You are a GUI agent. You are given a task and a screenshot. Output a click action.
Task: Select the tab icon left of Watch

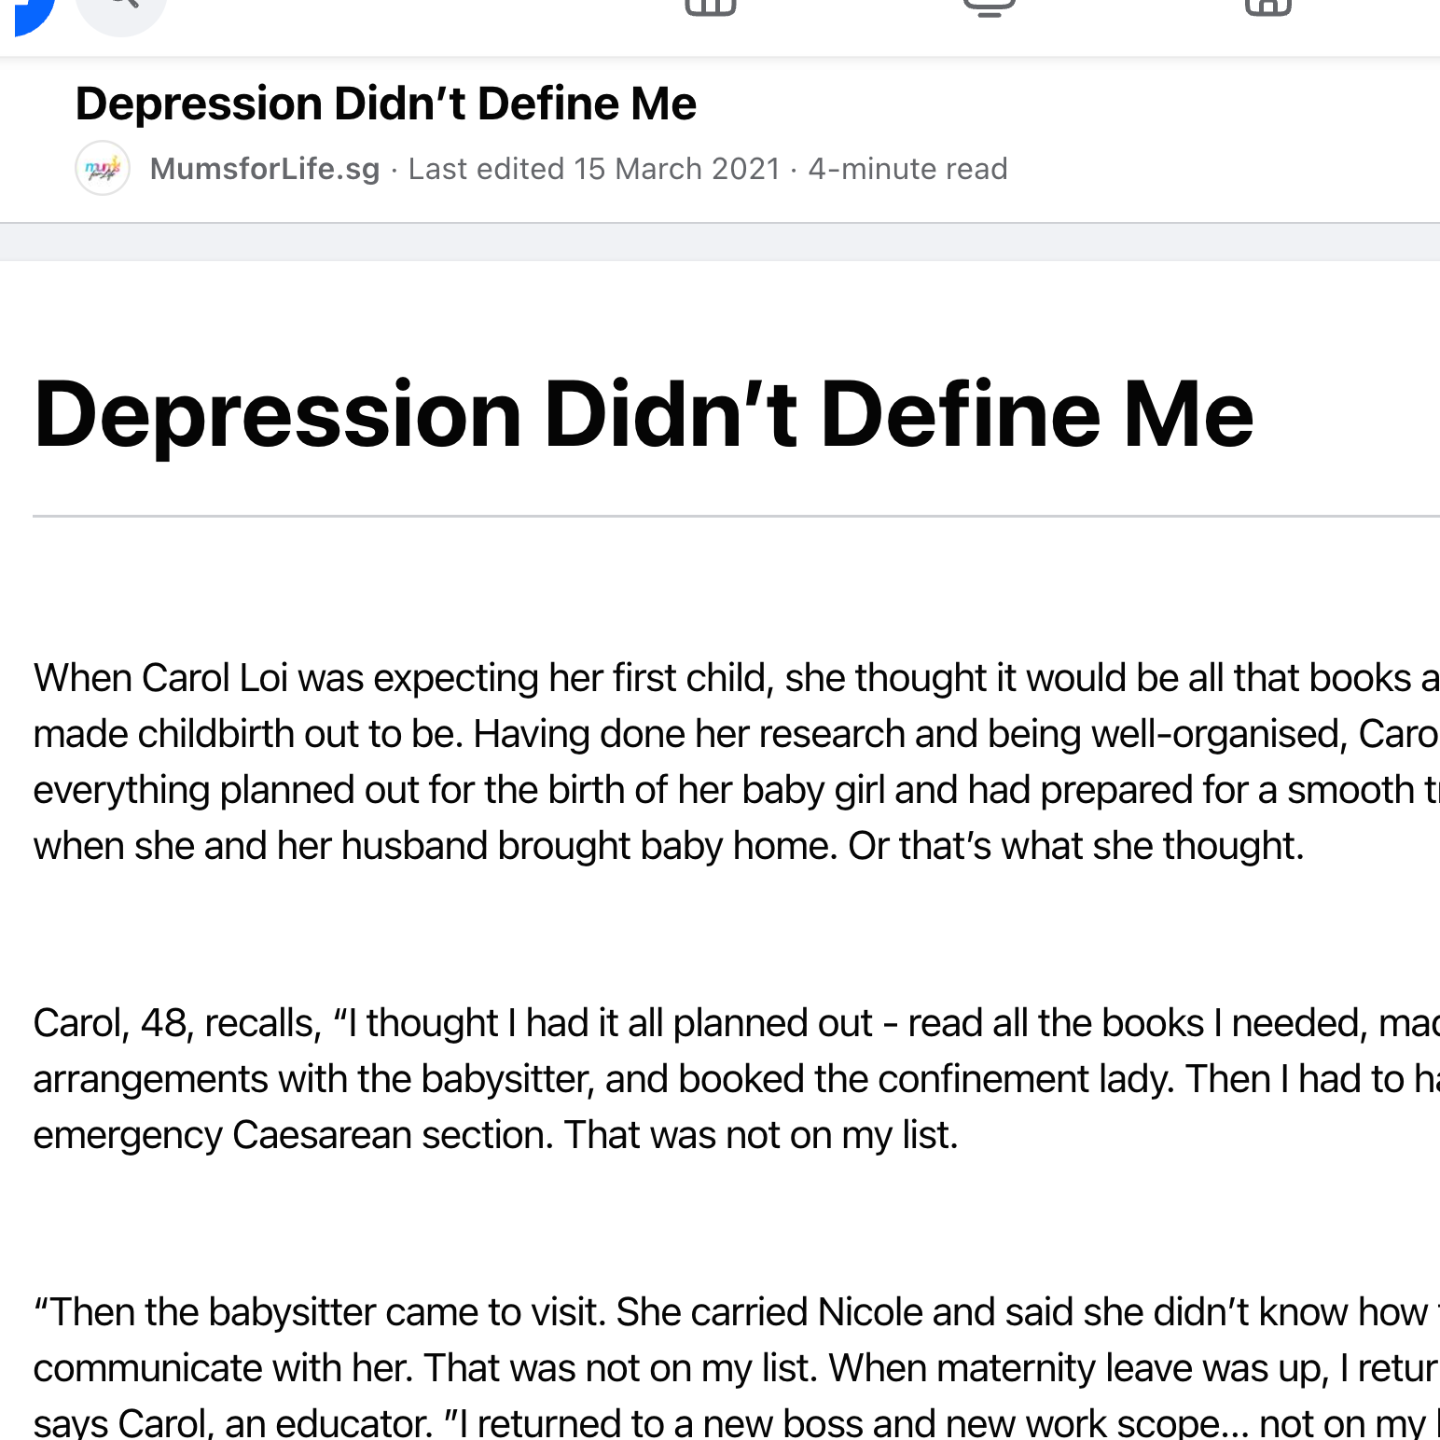[710, 8]
